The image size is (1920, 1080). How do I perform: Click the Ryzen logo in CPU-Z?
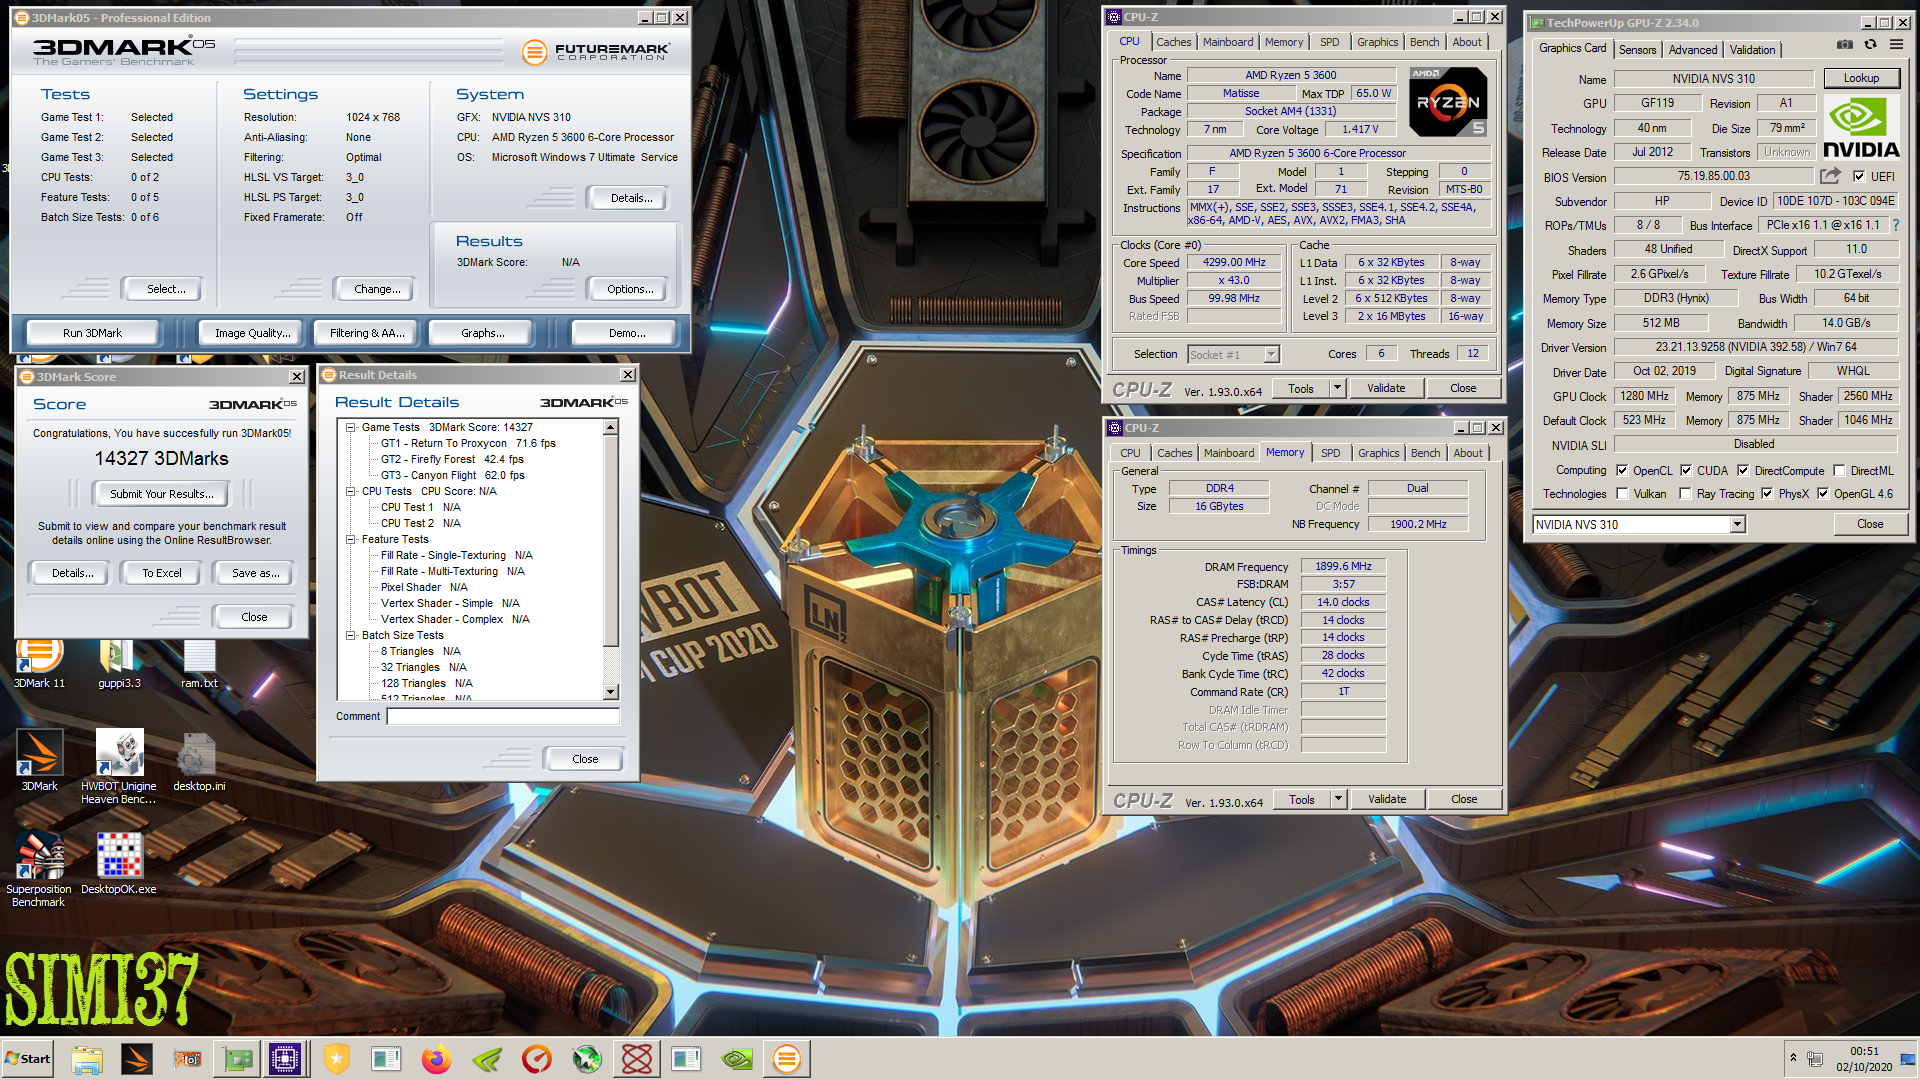(x=1448, y=102)
